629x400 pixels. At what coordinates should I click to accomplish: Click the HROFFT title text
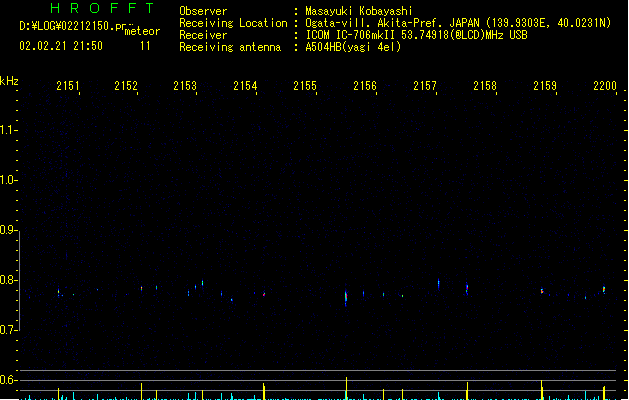102,8
